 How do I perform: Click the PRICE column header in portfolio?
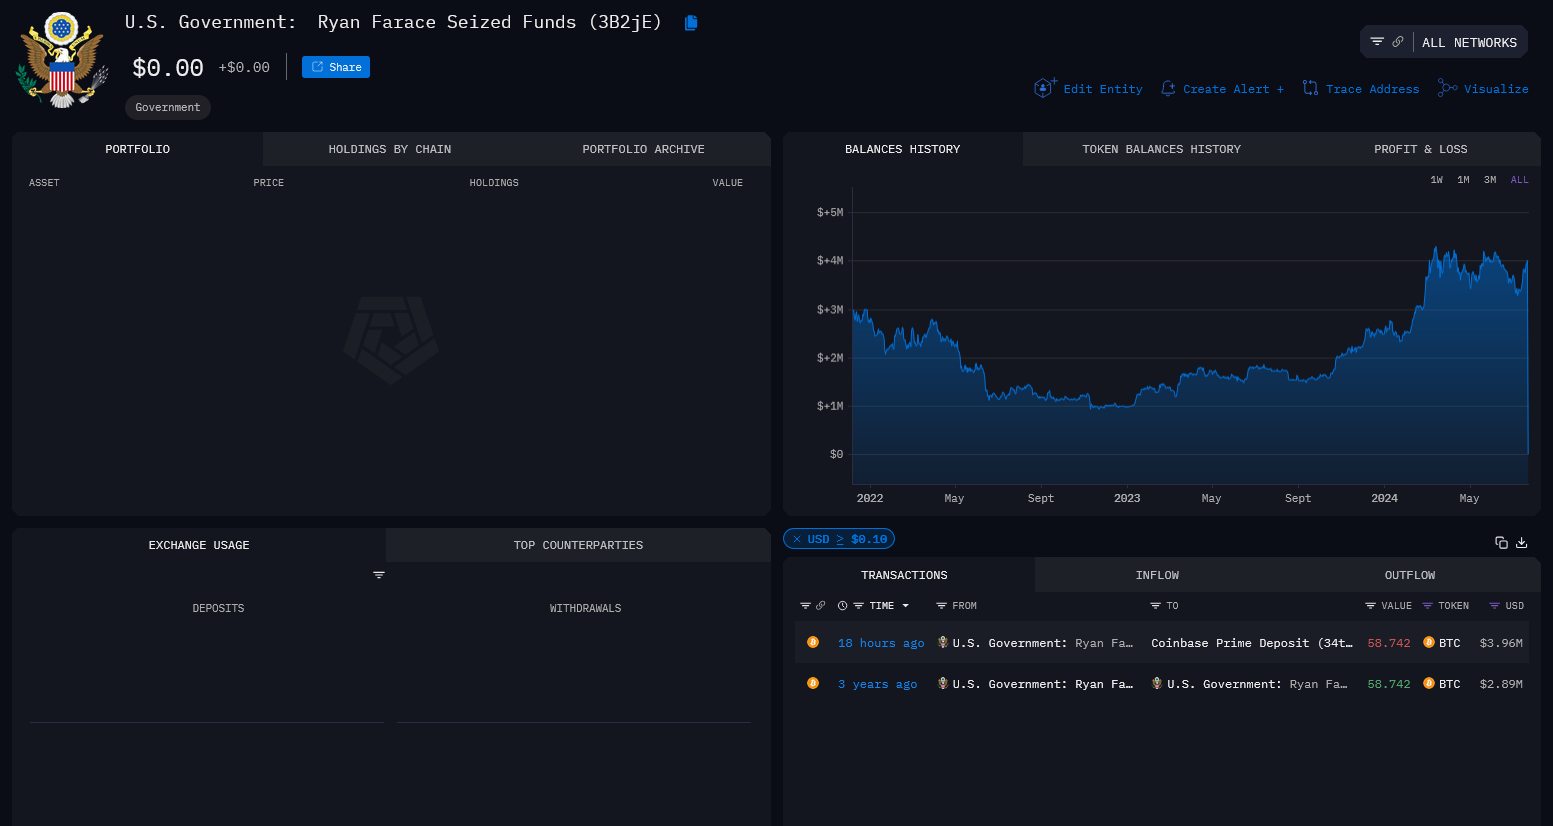(268, 183)
